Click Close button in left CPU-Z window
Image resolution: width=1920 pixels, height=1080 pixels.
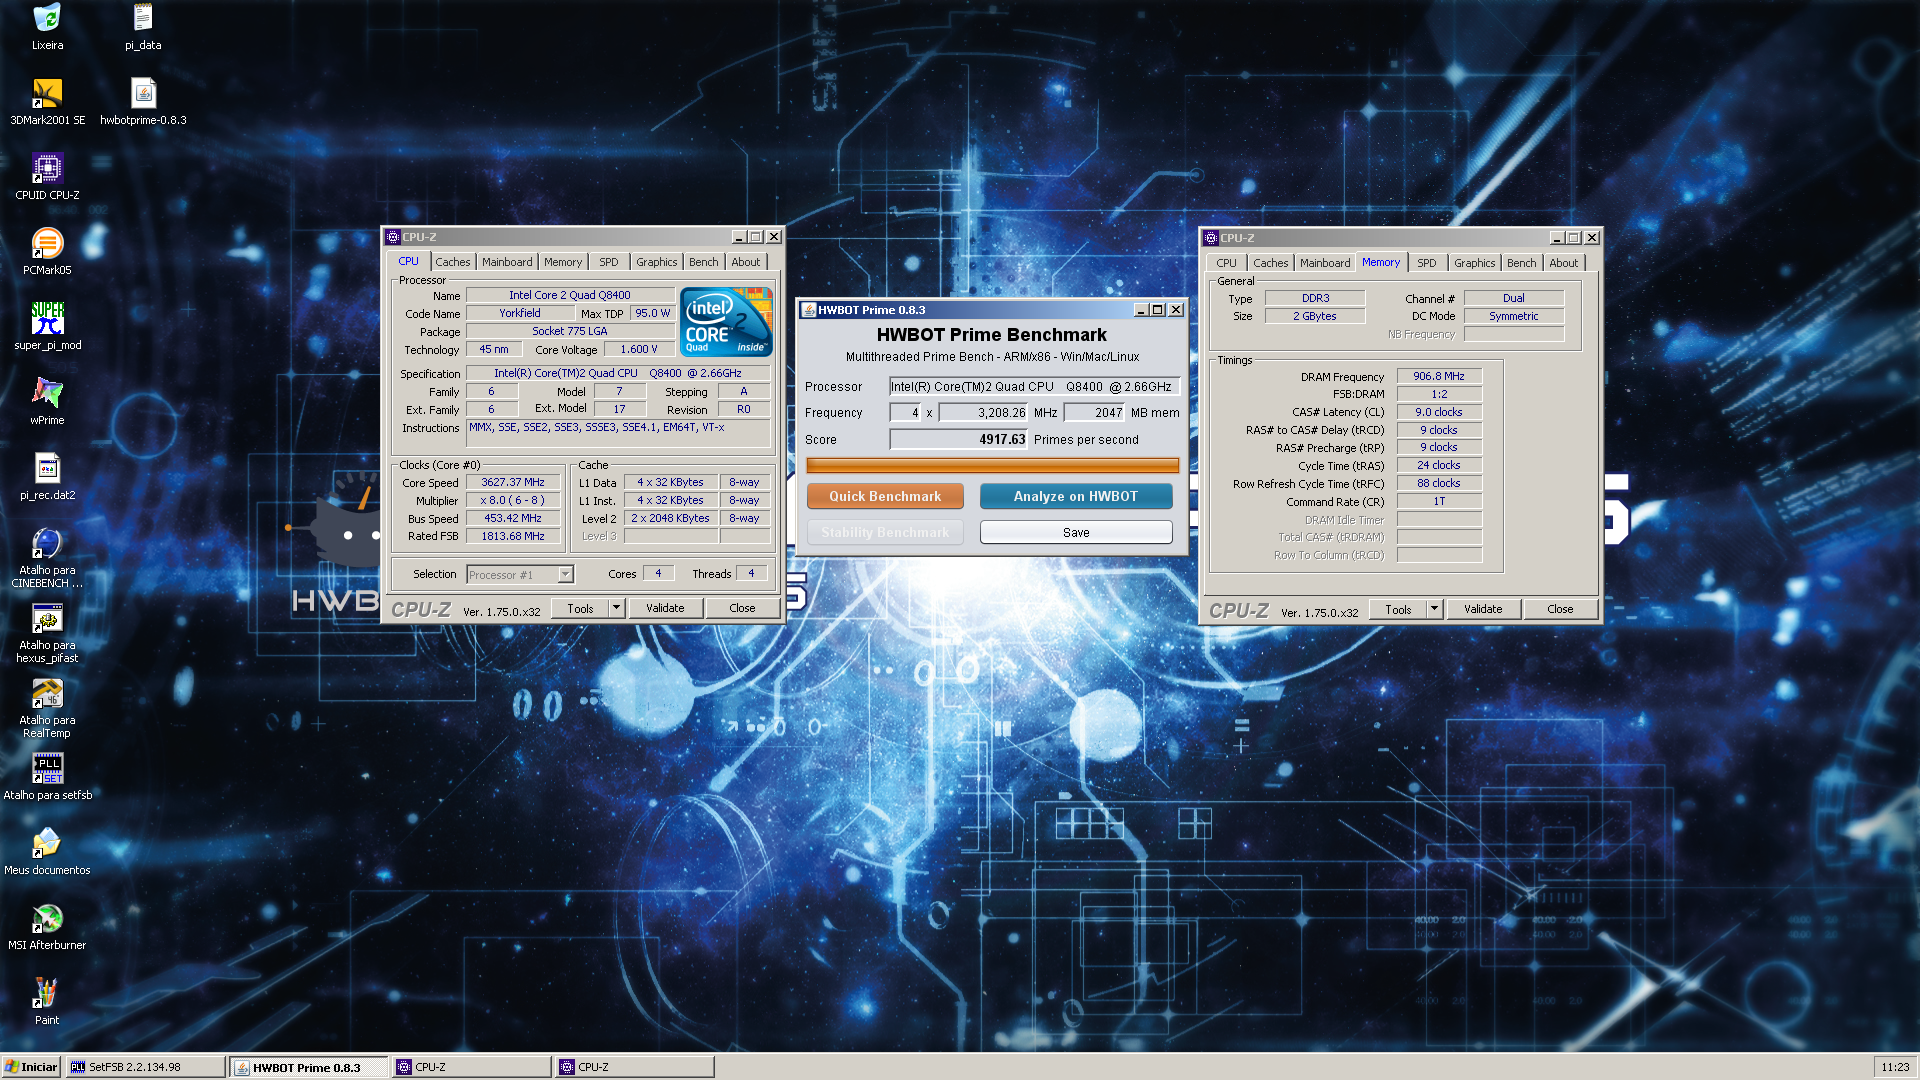tap(742, 608)
